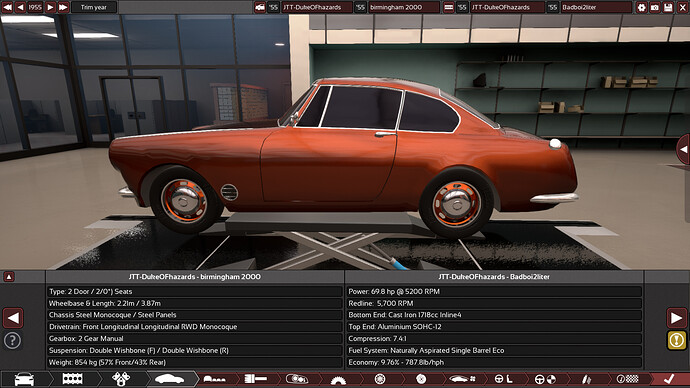Open the suspension spring step icon
Screen dimensions: 690x388
[x=586, y=379]
